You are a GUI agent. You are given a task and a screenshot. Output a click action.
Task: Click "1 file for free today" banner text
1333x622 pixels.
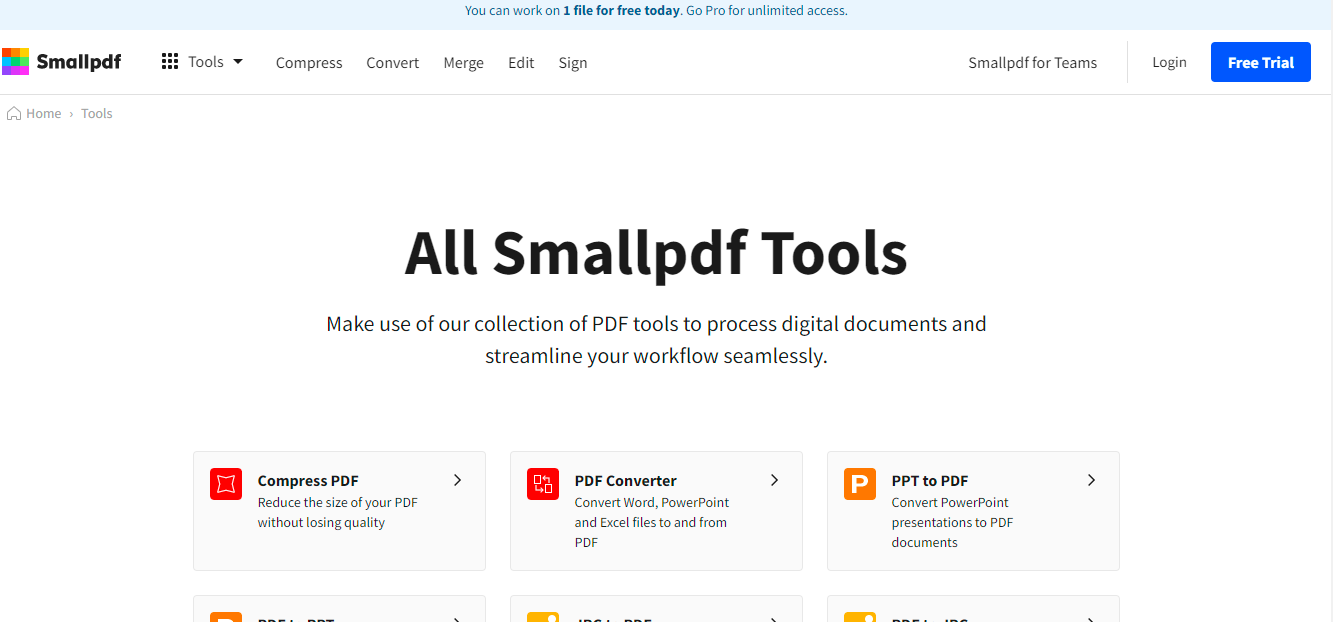pyautogui.click(x=622, y=11)
